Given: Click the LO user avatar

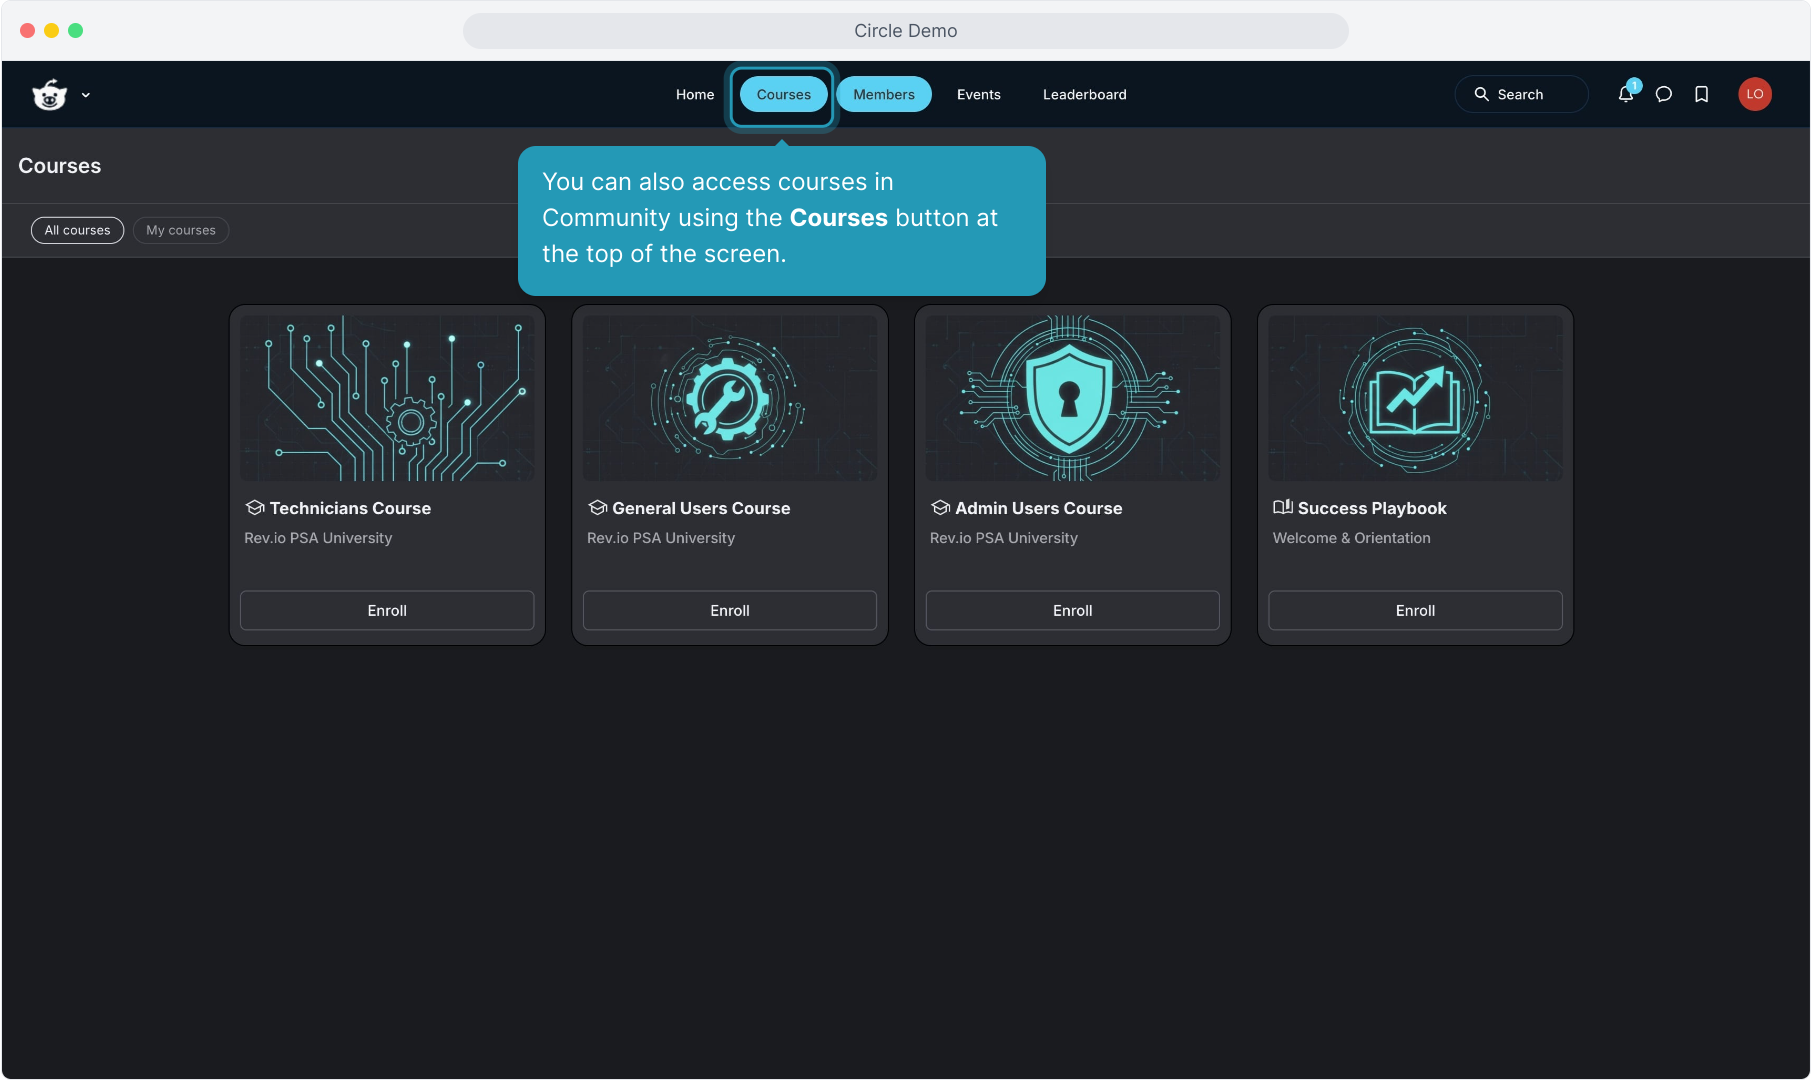Looking at the screenshot, I should tap(1754, 94).
